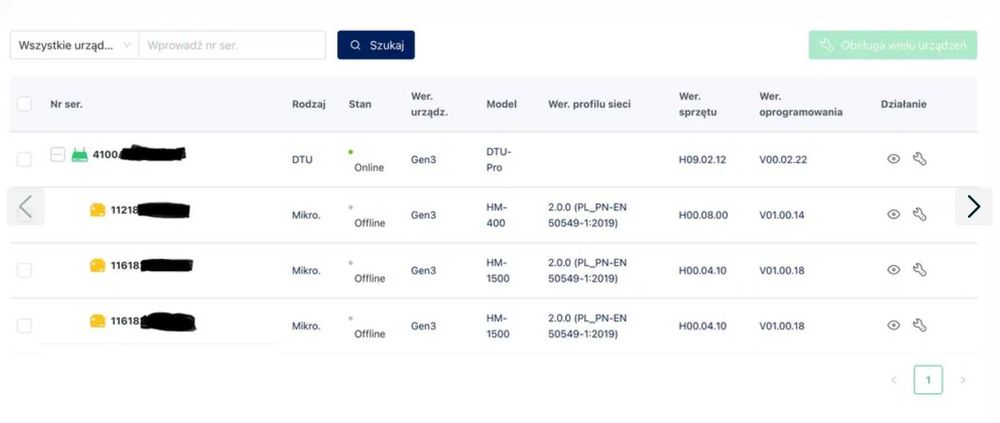Tick the select-all checkbox in the header
The image size is (1000, 423).
24,104
